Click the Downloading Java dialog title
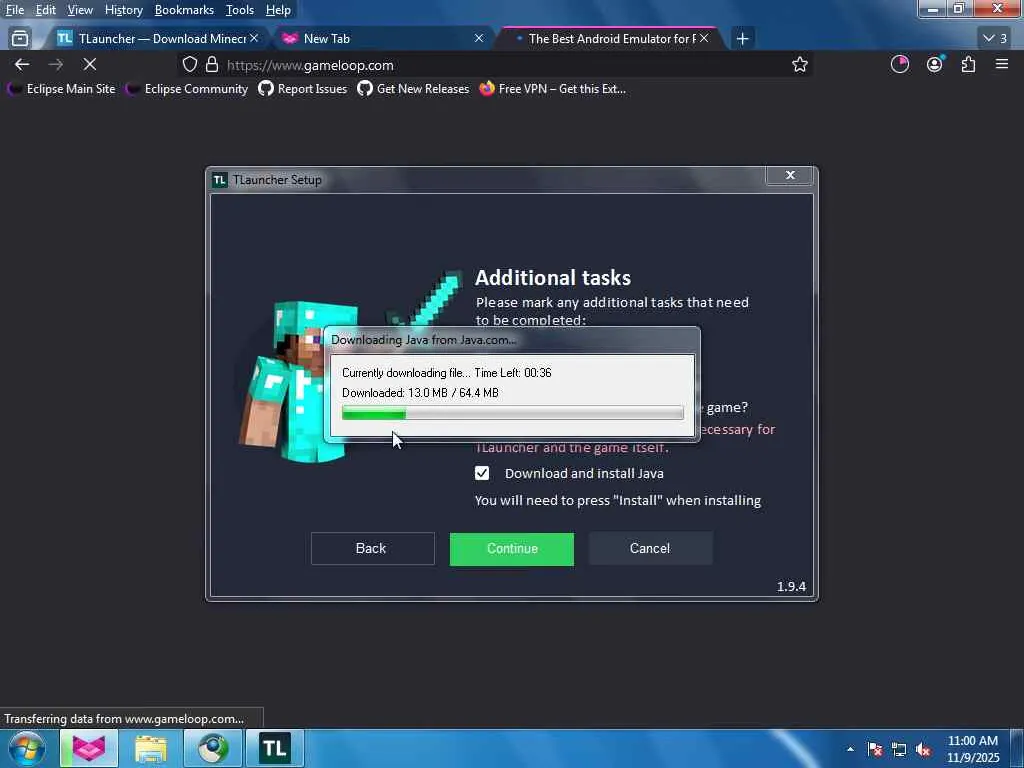The width and height of the screenshot is (1024, 768). pyautogui.click(x=423, y=340)
